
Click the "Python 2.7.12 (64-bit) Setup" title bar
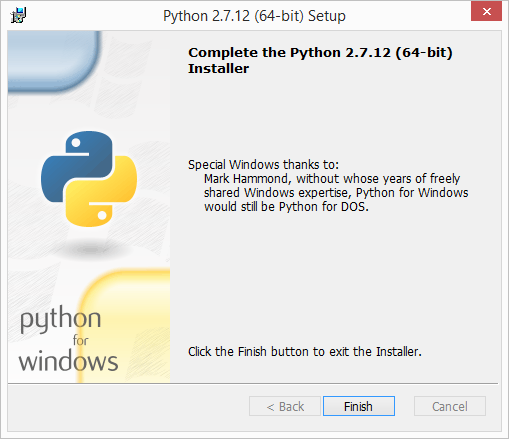point(254,16)
